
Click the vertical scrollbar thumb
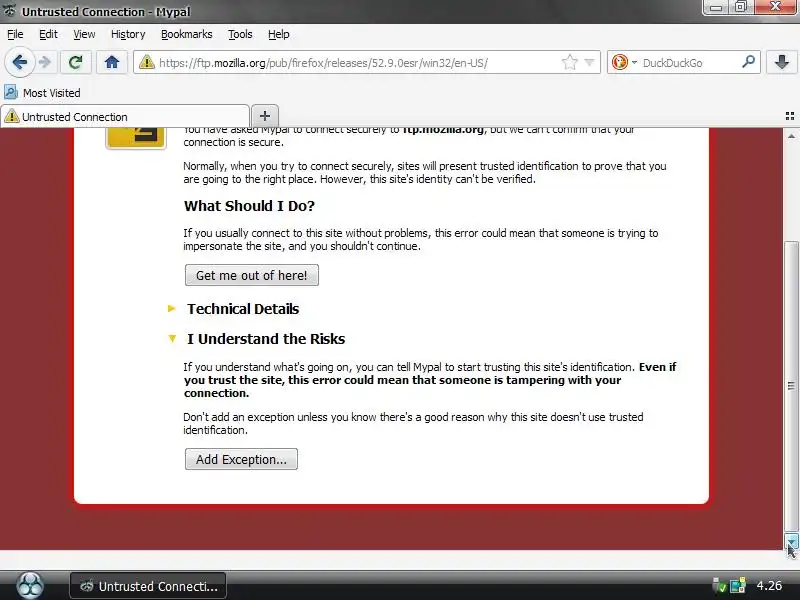pos(791,386)
